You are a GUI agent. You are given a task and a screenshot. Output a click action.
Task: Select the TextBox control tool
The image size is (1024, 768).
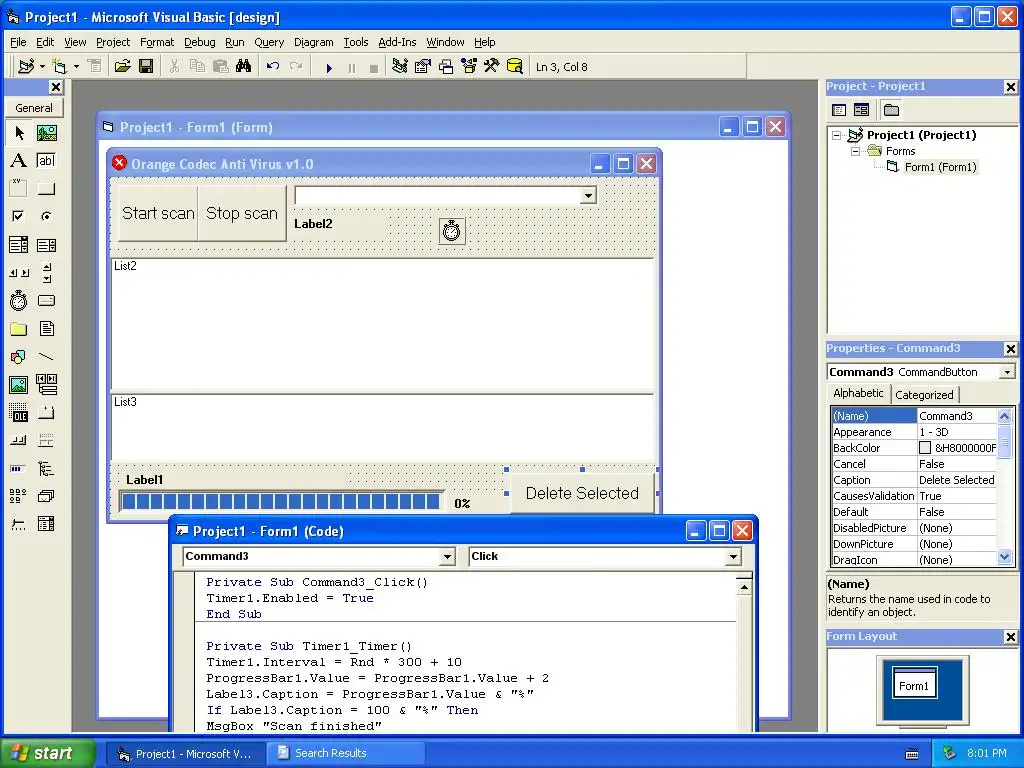pos(46,161)
